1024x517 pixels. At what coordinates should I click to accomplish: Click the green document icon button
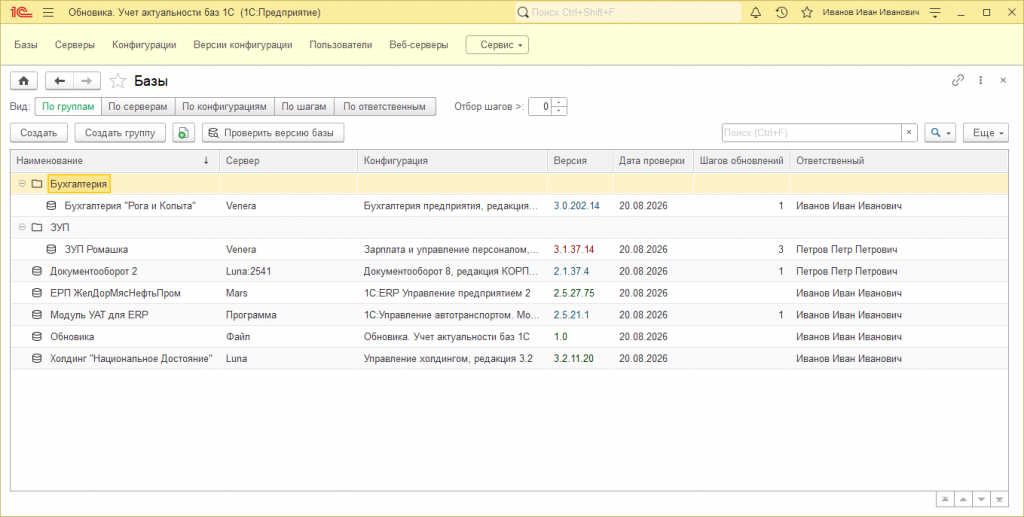pos(184,133)
